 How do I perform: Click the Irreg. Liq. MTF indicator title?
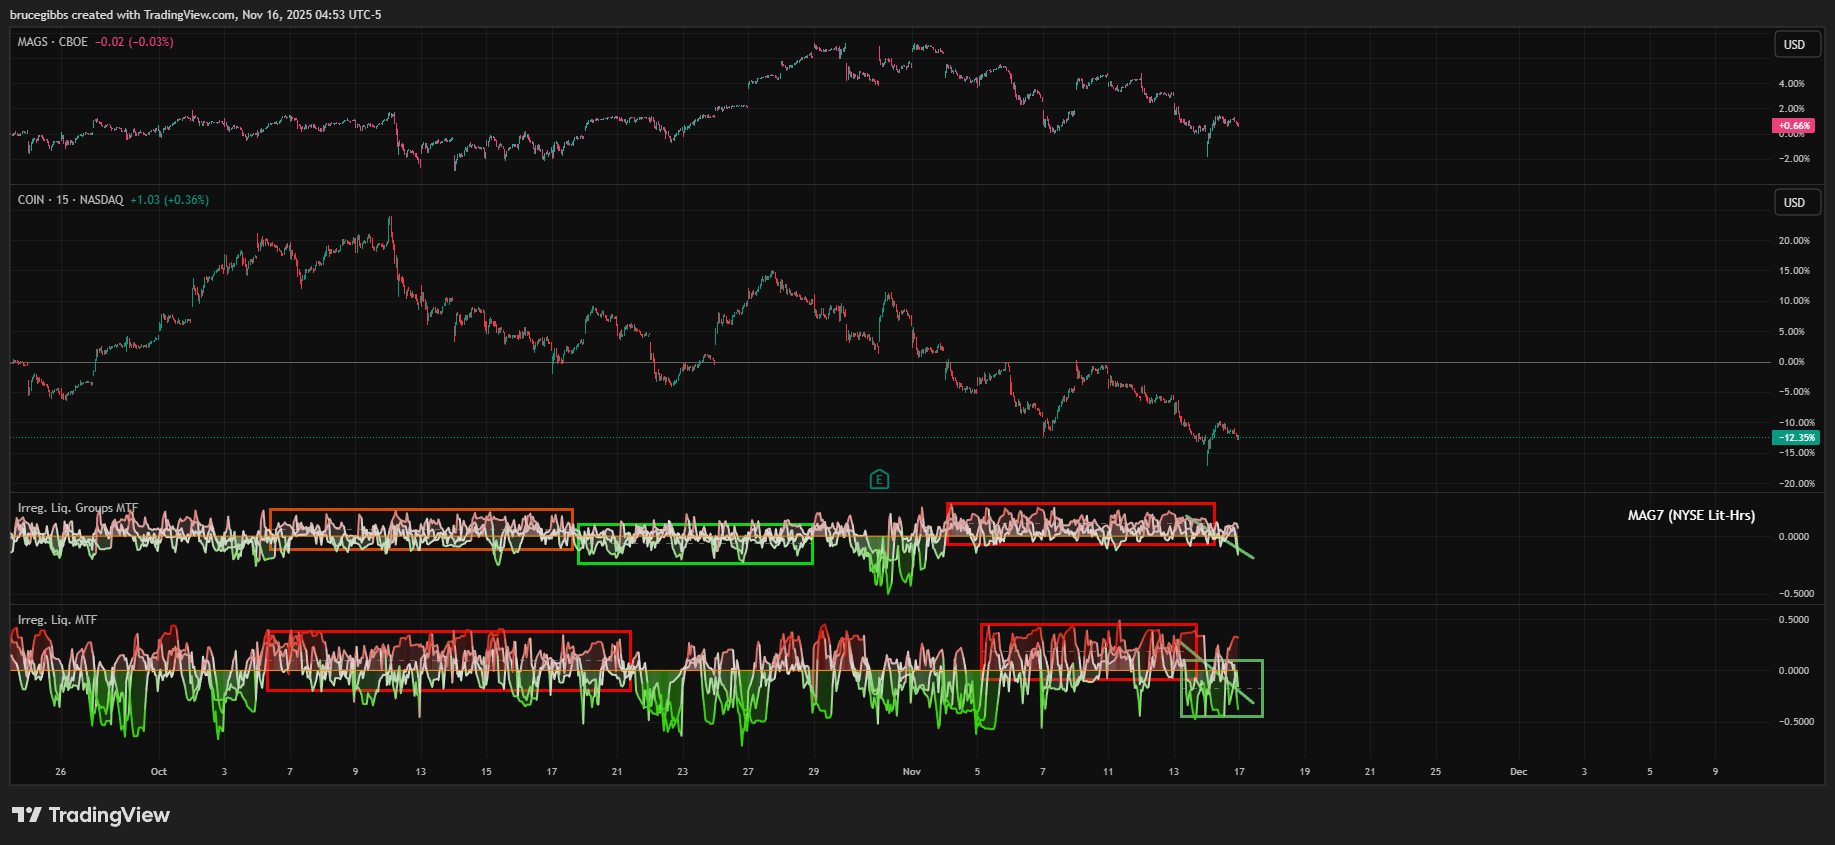click(x=57, y=620)
